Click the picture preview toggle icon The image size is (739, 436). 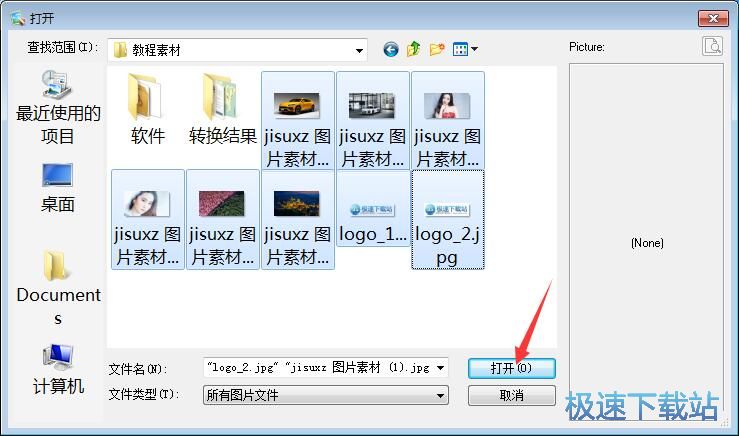[711, 46]
